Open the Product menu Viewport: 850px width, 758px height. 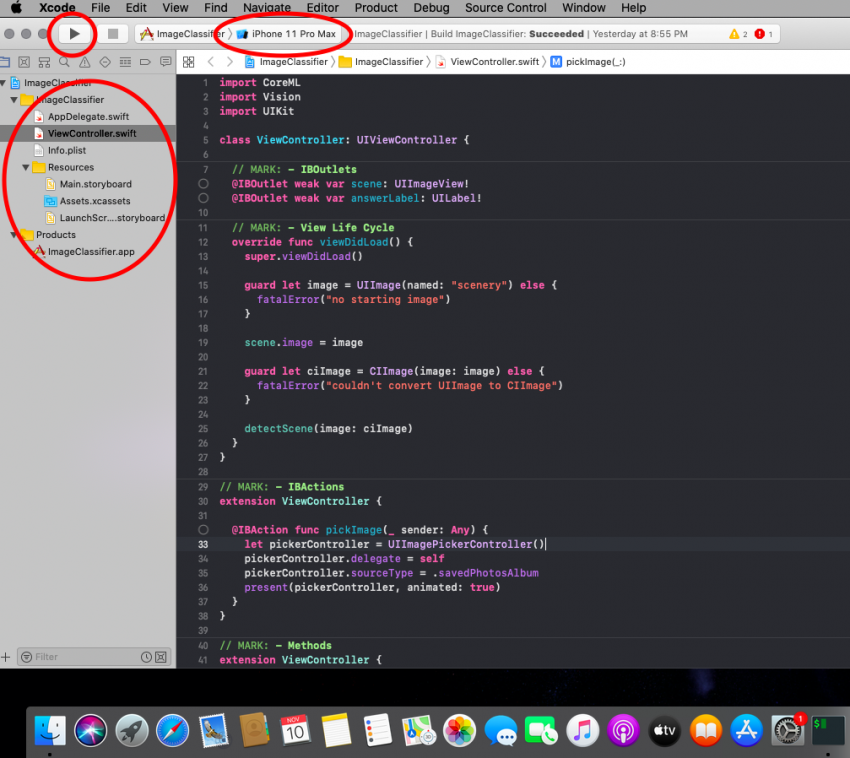click(x=376, y=8)
